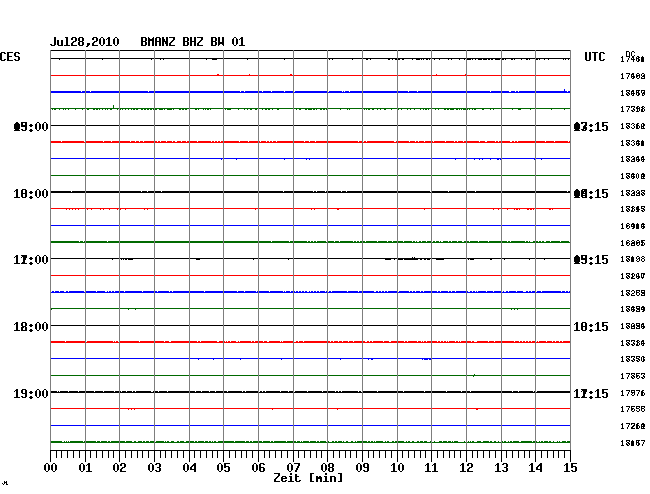Click x-axis tick label 10
The image size is (650, 494).
397,467
